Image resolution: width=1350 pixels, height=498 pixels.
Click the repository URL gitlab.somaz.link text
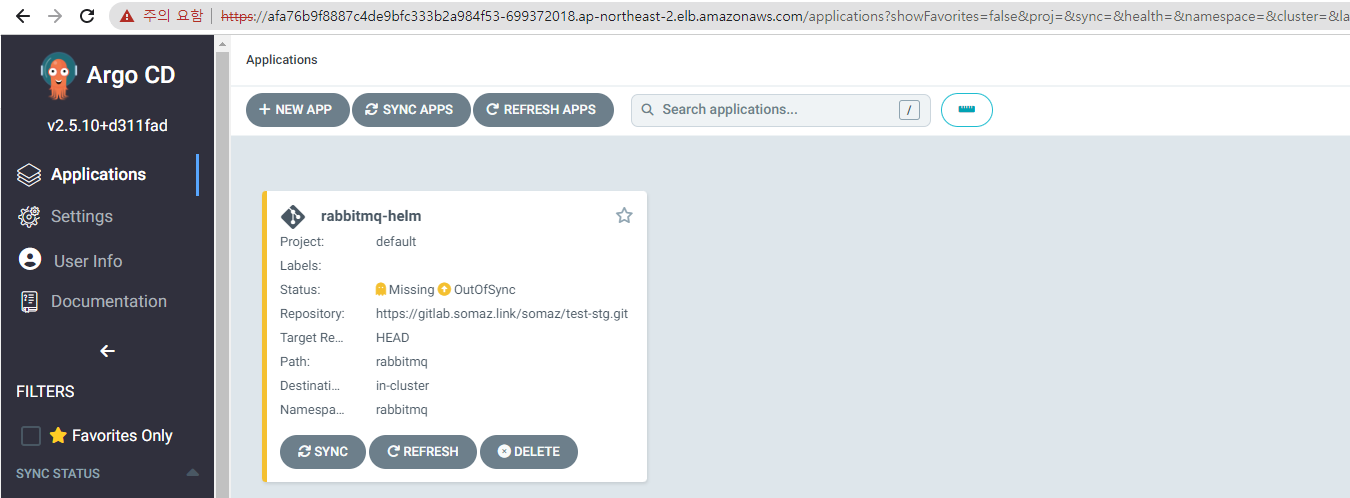502,313
